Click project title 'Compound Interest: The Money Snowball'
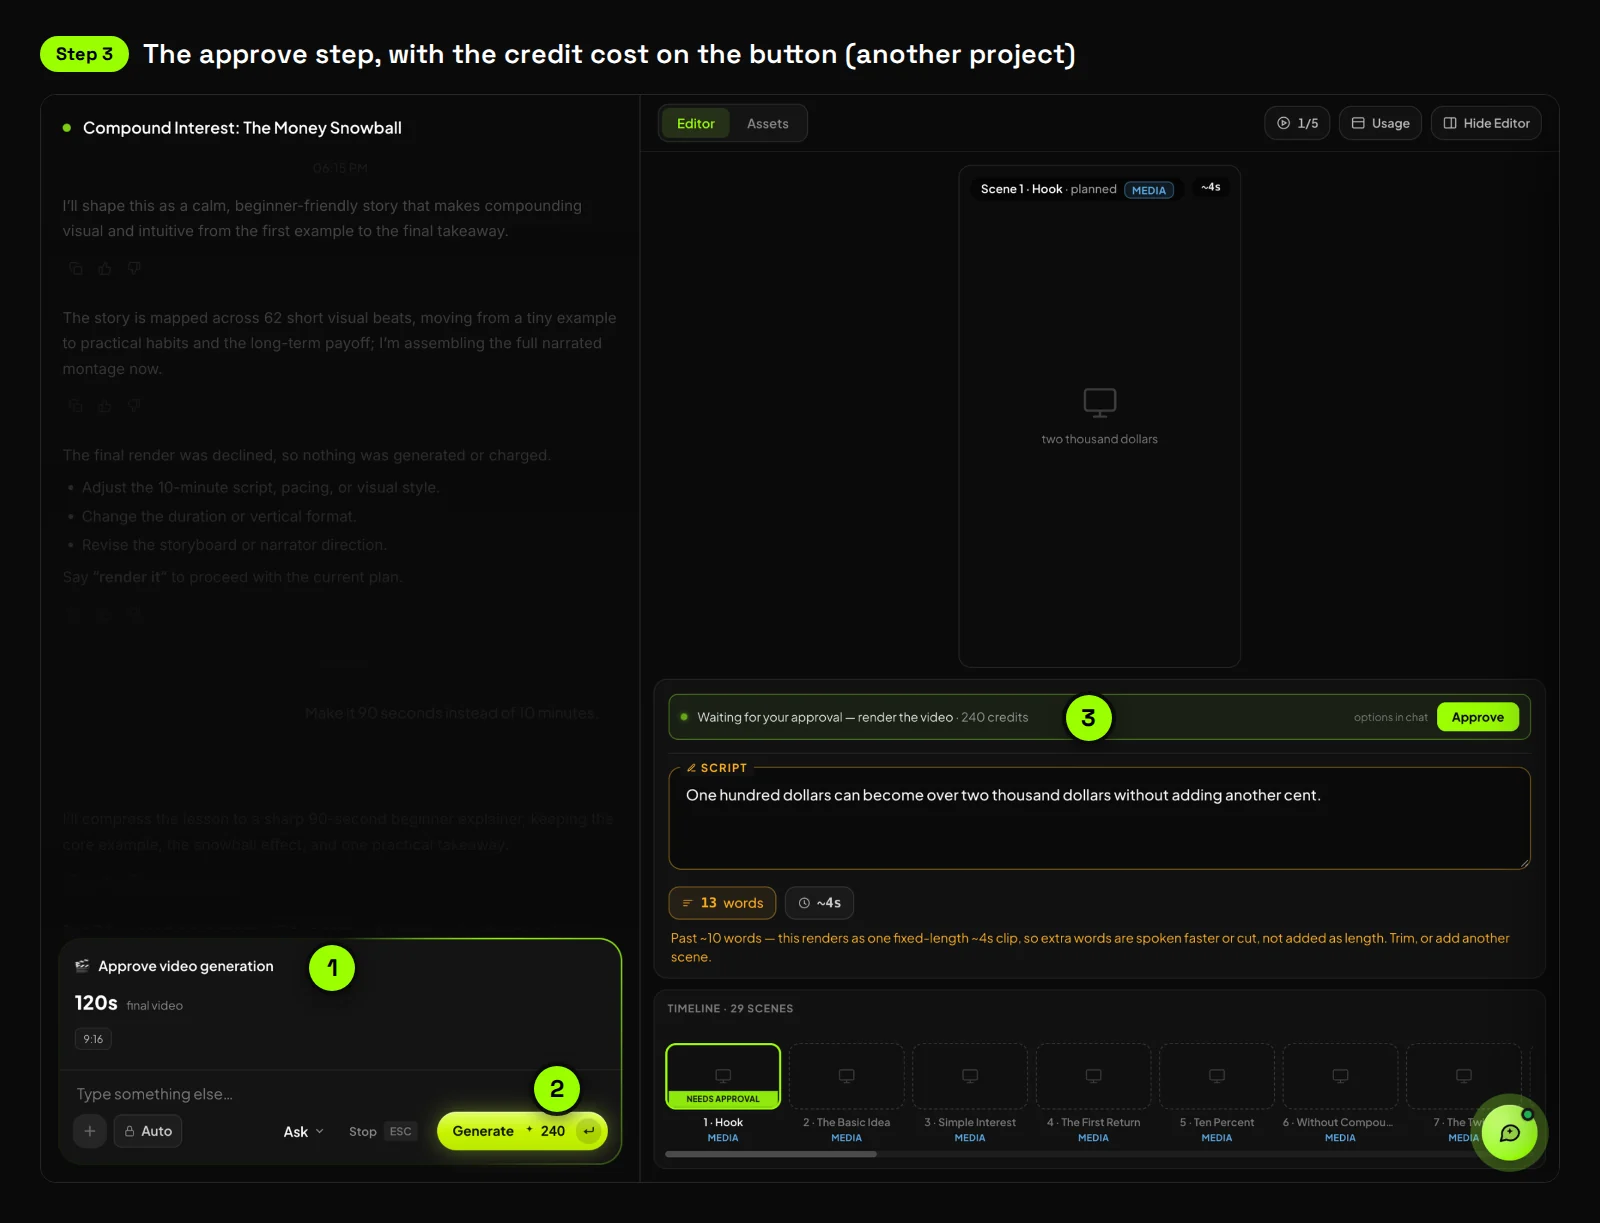The height and width of the screenshot is (1223, 1600). coord(242,128)
